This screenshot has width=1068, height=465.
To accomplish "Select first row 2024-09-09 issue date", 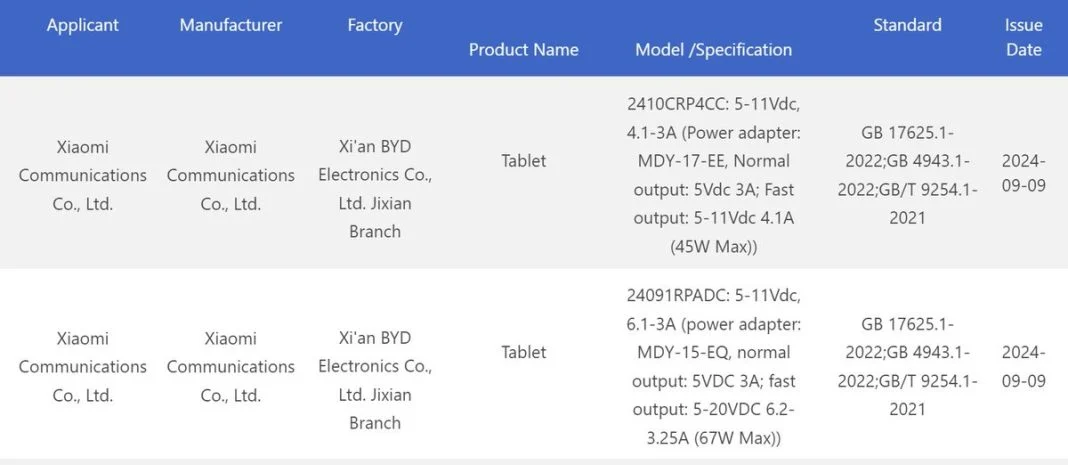I will point(1024,174).
